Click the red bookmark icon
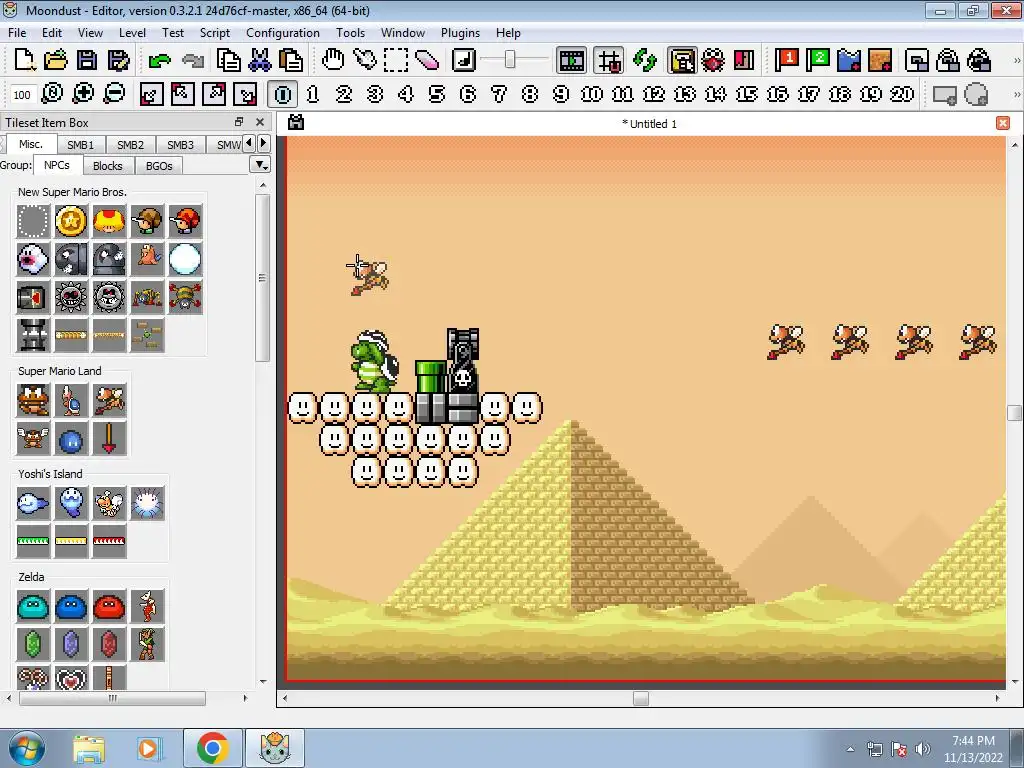This screenshot has width=1024, height=768. [x=744, y=60]
